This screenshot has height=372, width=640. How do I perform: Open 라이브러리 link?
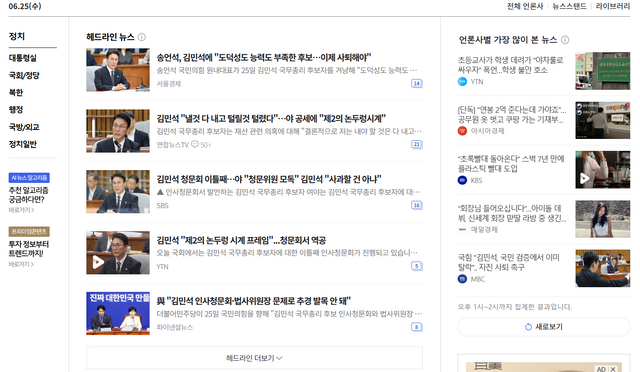click(x=613, y=6)
